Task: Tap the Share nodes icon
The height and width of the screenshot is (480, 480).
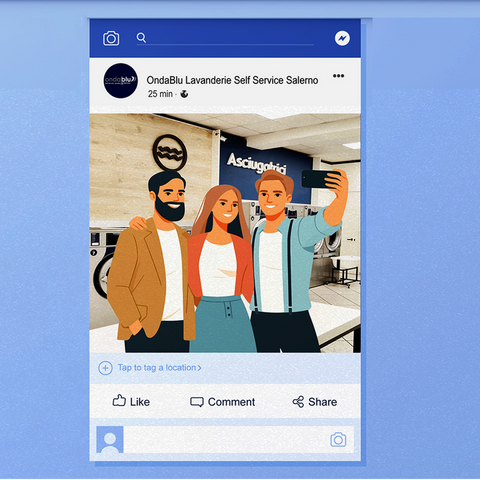Action: coord(298,402)
